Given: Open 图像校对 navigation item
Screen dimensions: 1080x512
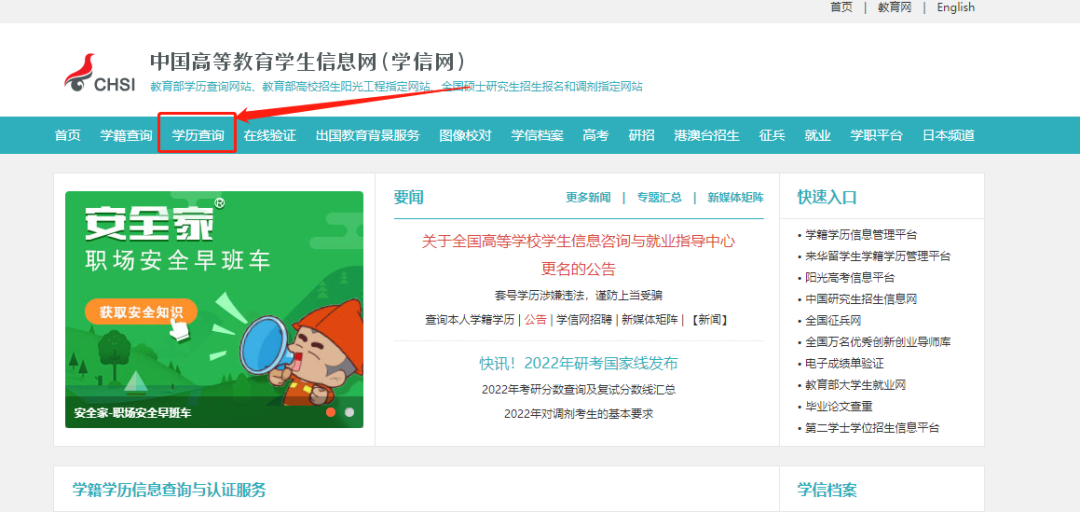Looking at the screenshot, I should [x=466, y=135].
